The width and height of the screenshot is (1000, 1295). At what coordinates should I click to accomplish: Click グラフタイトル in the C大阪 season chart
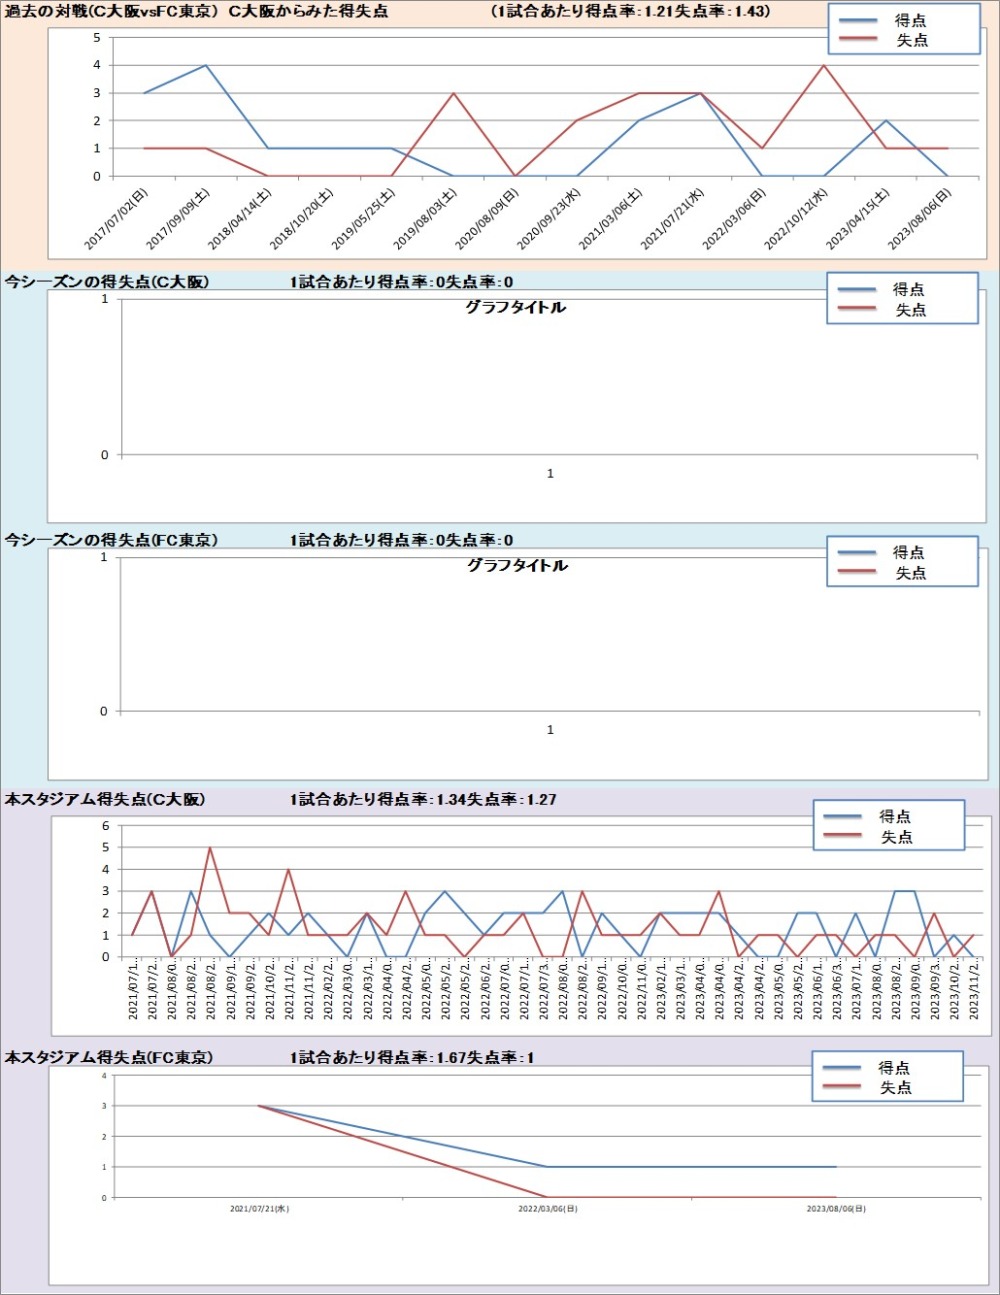pos(515,307)
